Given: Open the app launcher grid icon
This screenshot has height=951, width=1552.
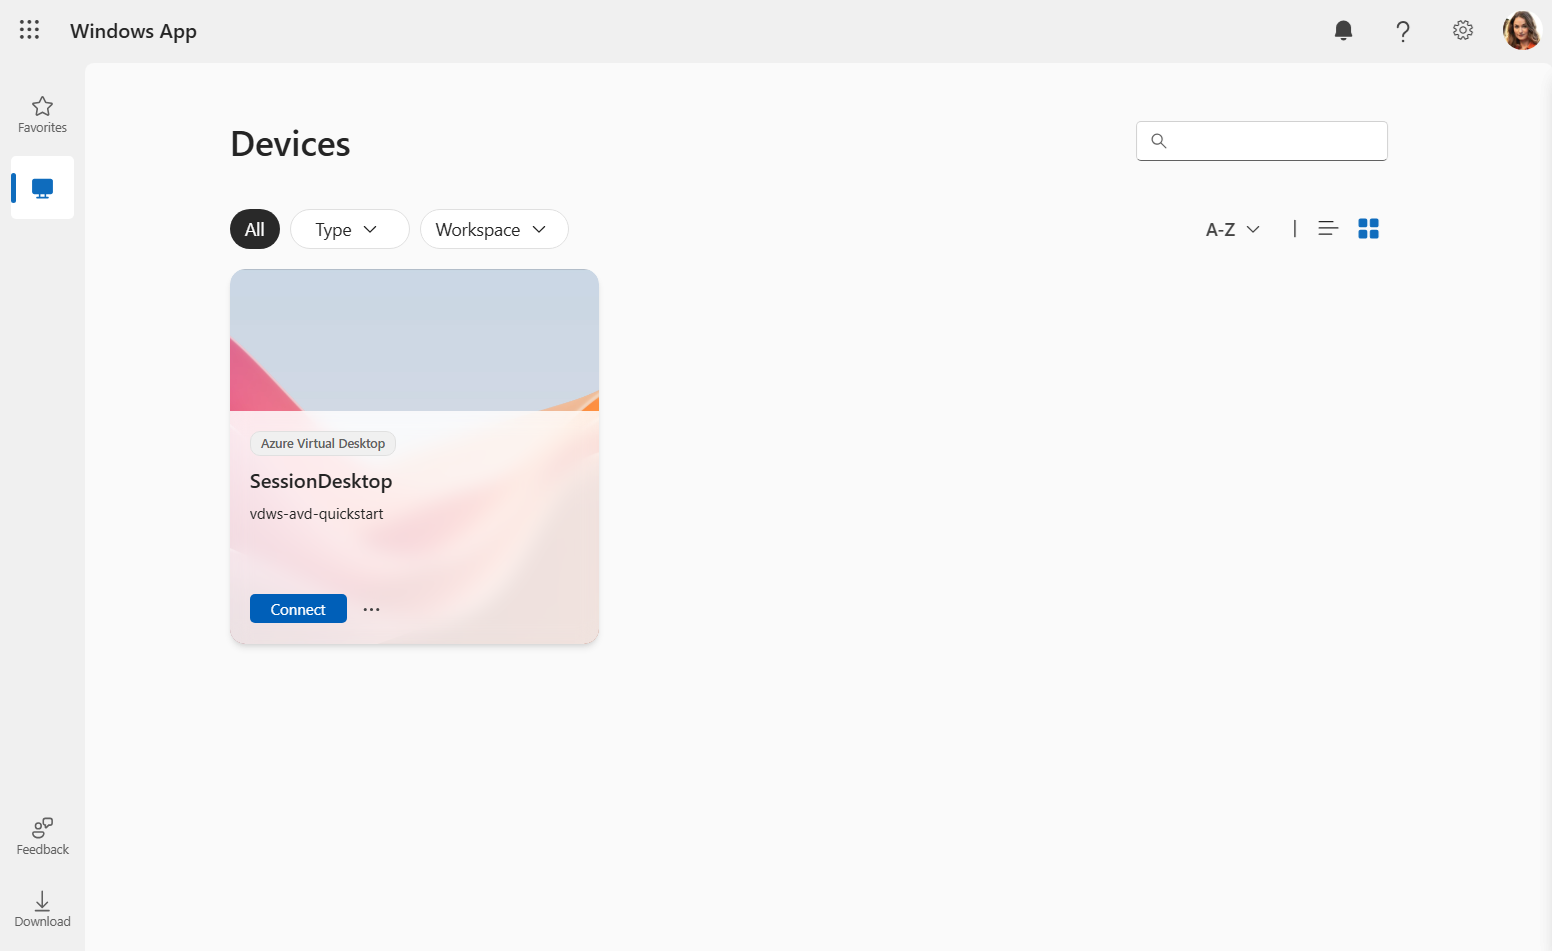Looking at the screenshot, I should tap(29, 29).
